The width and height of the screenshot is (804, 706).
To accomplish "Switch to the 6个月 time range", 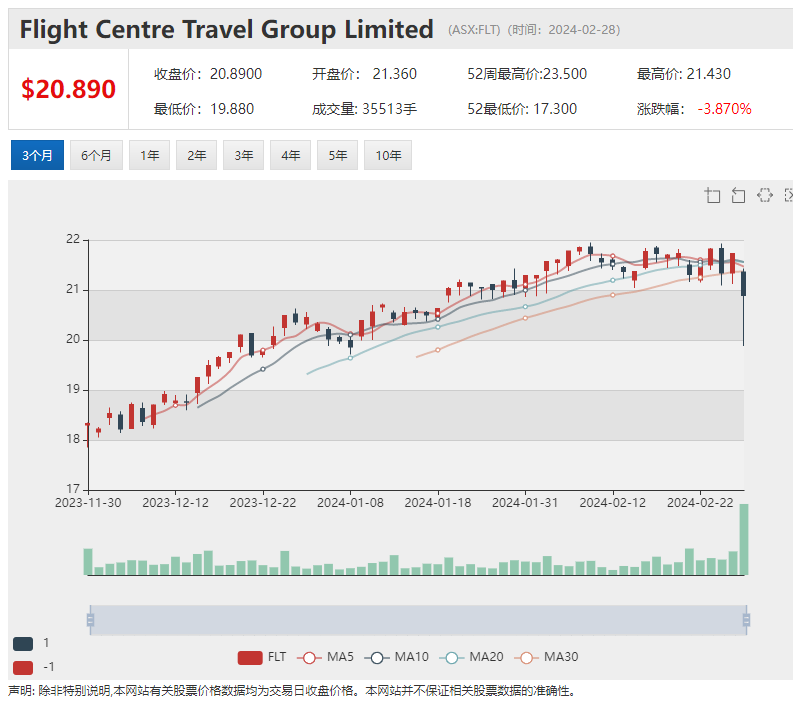I will click(x=96, y=155).
